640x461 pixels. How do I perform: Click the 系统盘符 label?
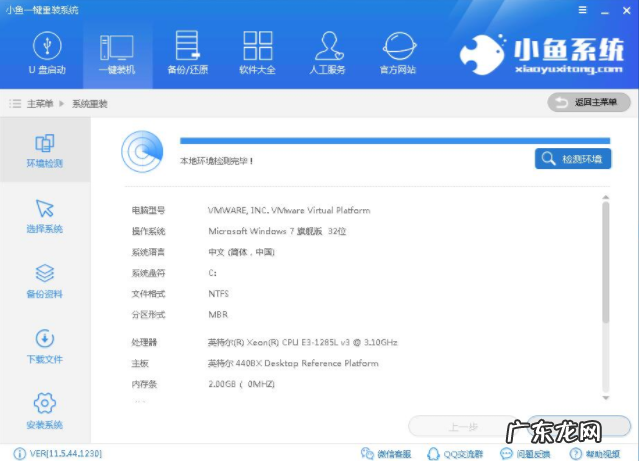click(x=148, y=273)
